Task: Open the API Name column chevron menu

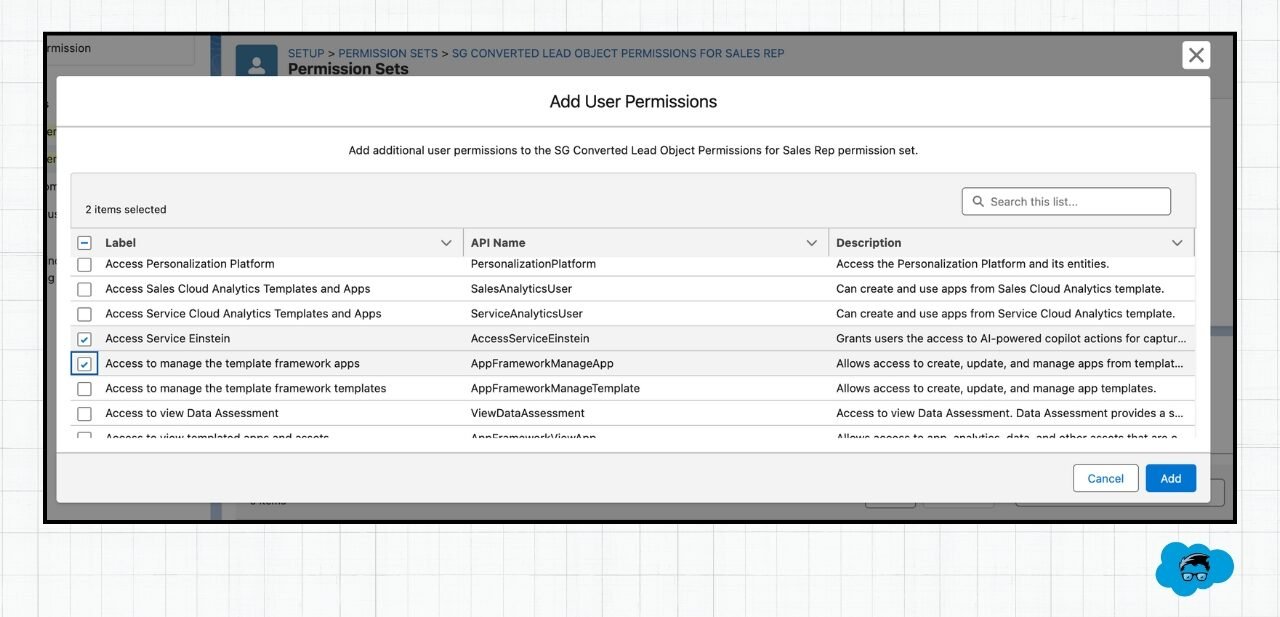Action: tap(812, 243)
